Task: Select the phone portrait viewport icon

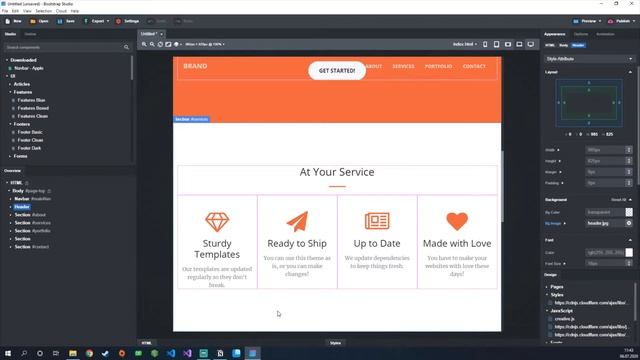Action: [x=485, y=44]
